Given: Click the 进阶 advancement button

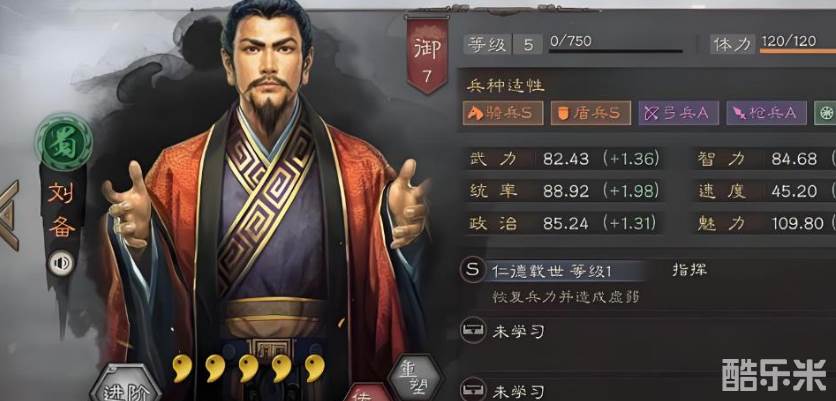Looking at the screenshot, I should [x=126, y=385].
